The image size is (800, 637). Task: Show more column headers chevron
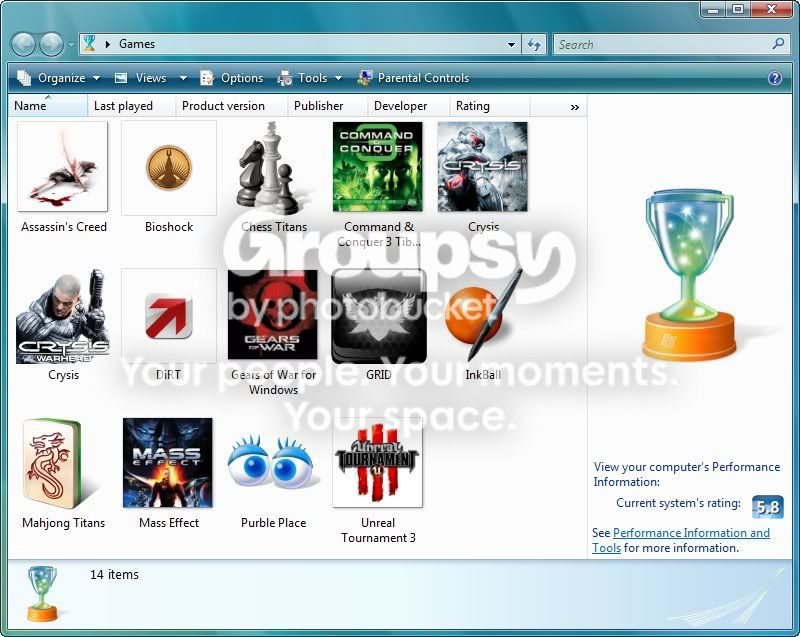pos(574,107)
